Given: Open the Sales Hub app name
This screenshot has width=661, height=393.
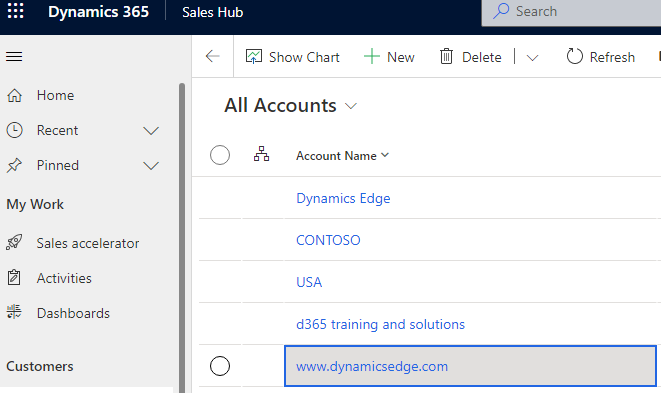Looking at the screenshot, I should click(212, 12).
